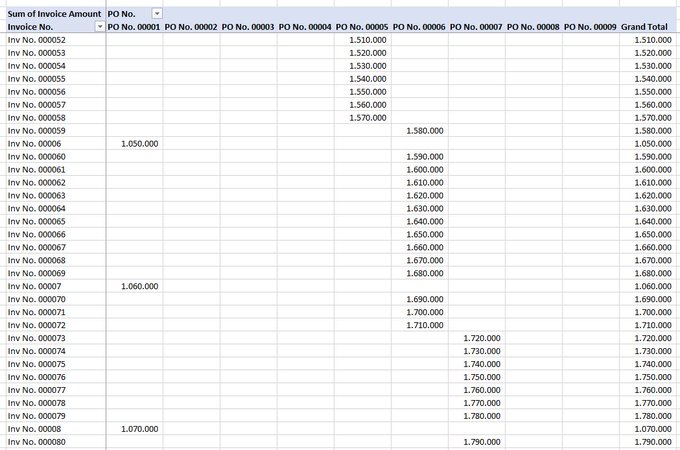Select row label Inv No. 000074

36,351
